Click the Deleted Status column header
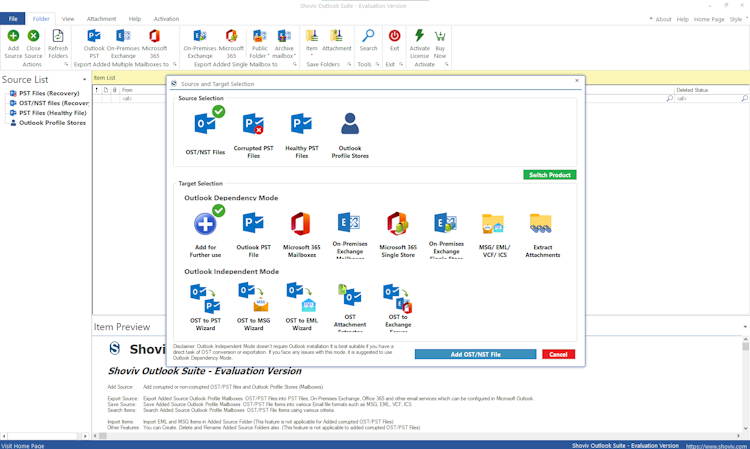 (711, 90)
